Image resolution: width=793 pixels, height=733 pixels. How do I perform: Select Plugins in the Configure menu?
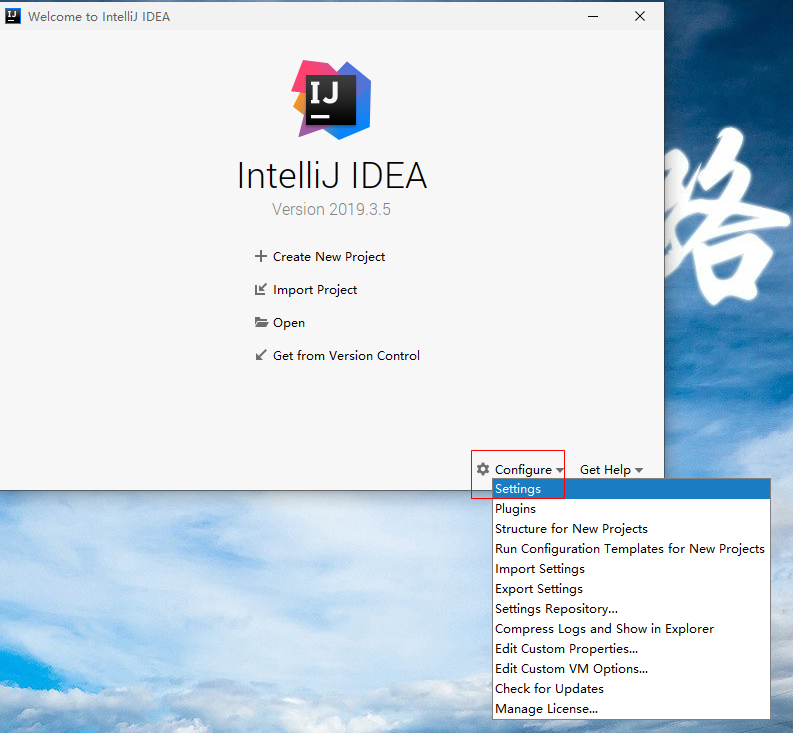pyautogui.click(x=631, y=509)
